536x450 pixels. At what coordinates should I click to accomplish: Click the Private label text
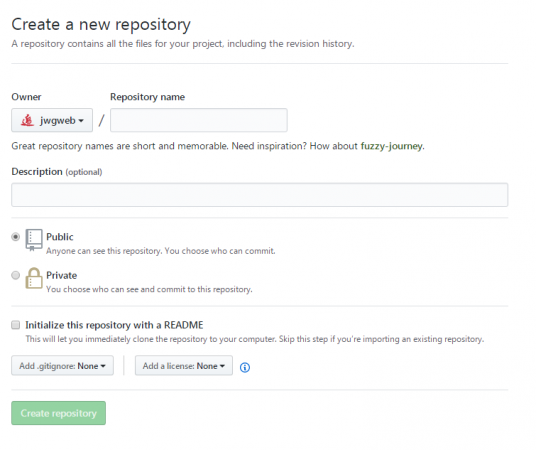(62, 275)
